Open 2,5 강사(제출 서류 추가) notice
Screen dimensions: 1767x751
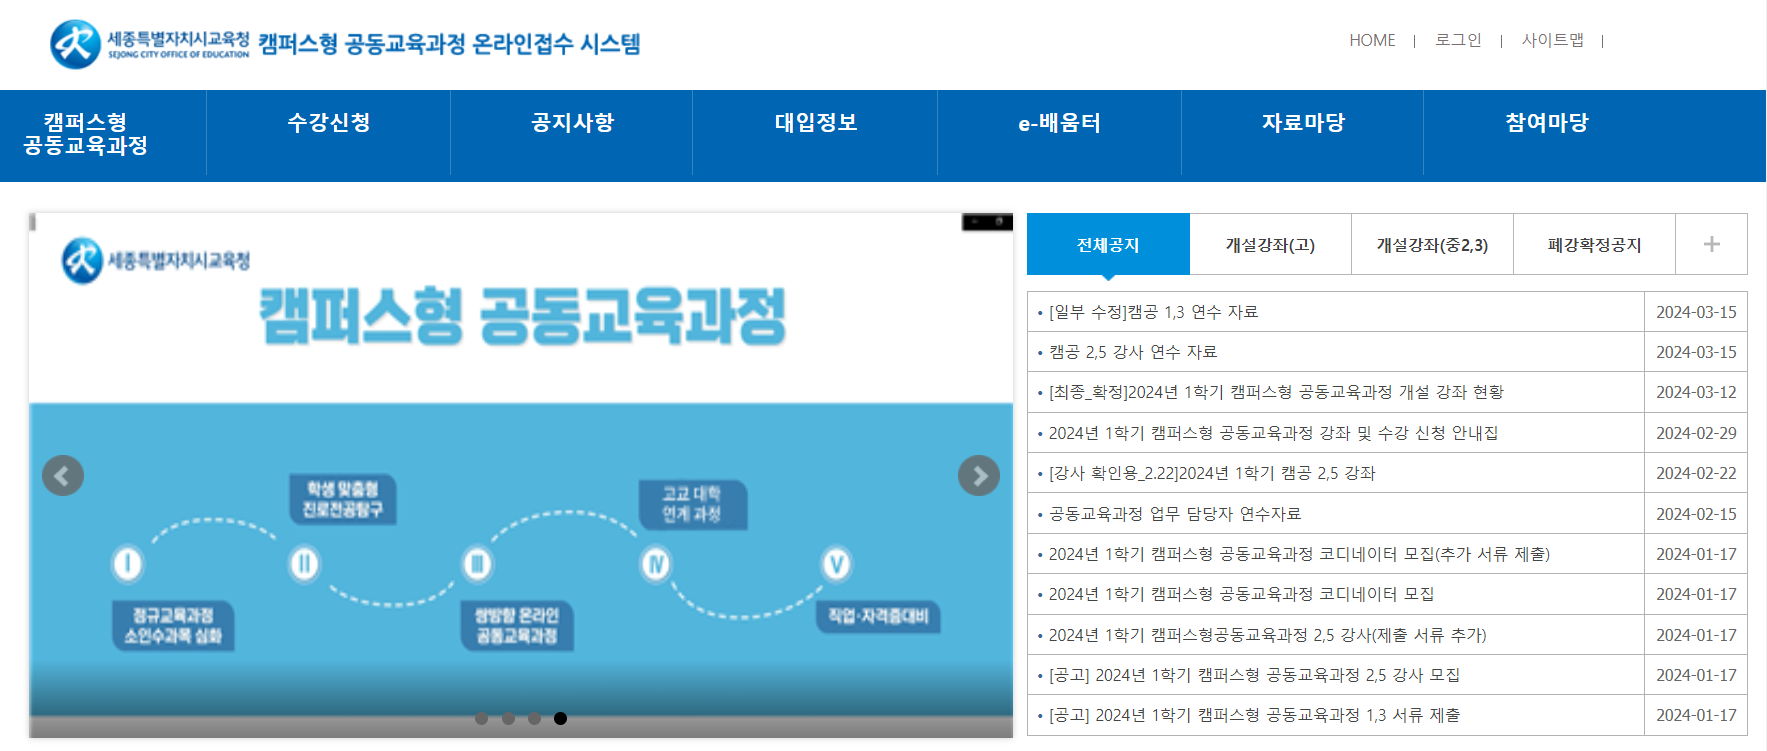pyautogui.click(x=1267, y=635)
